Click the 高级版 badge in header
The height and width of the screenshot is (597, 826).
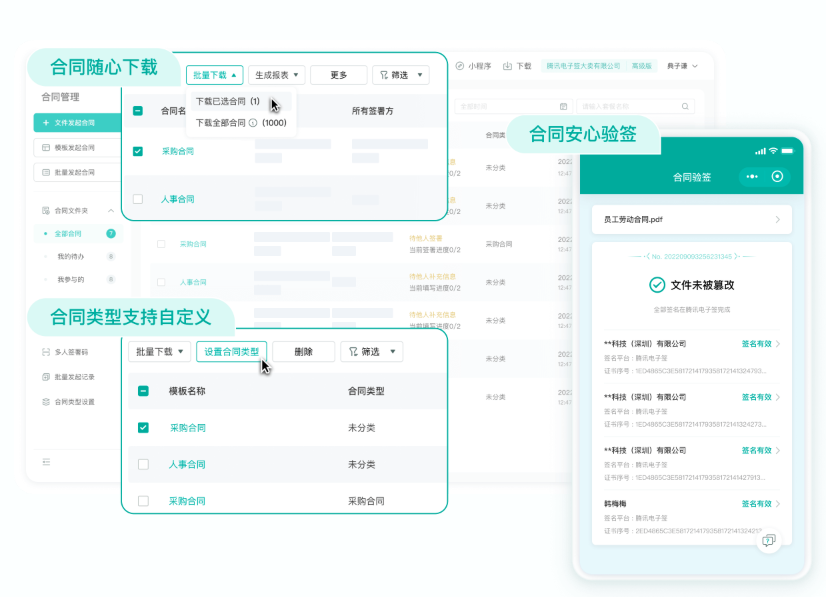click(x=641, y=66)
